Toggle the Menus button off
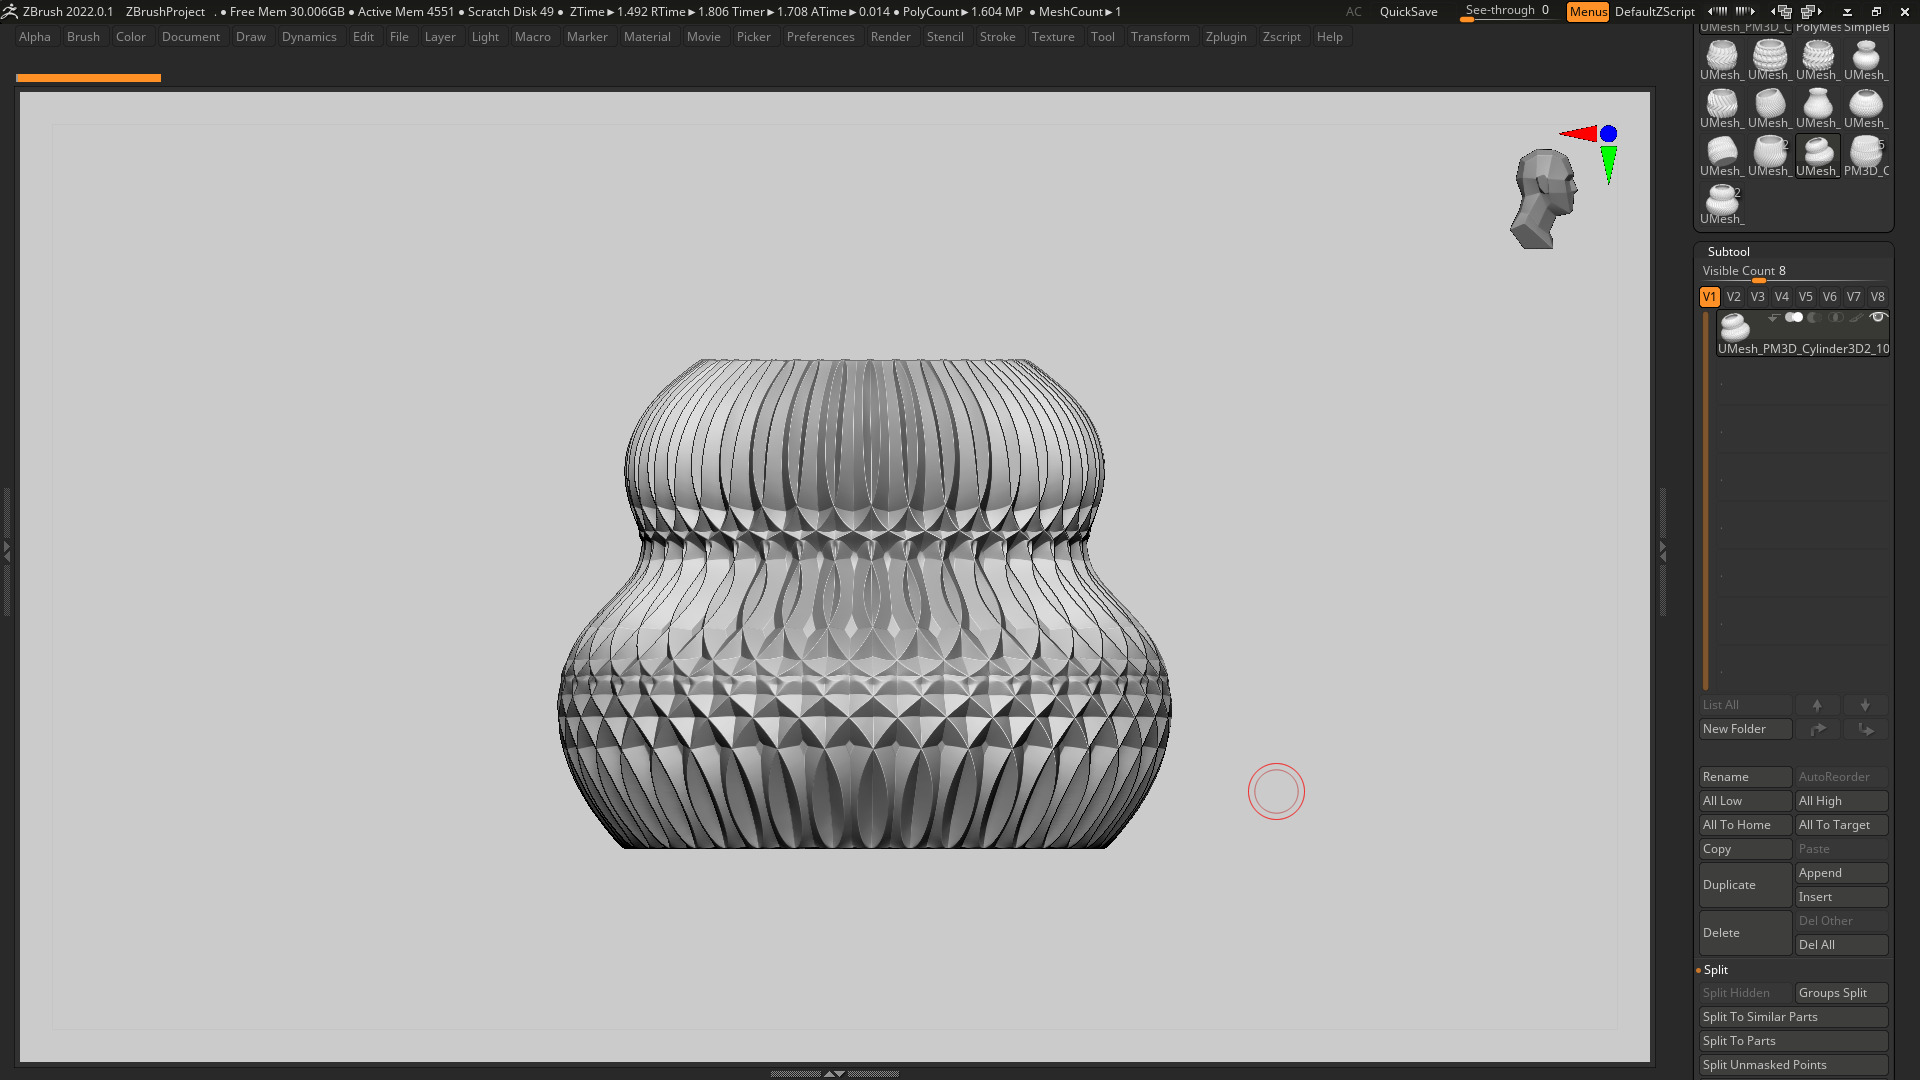Viewport: 1920px width, 1080px height. click(x=1588, y=12)
